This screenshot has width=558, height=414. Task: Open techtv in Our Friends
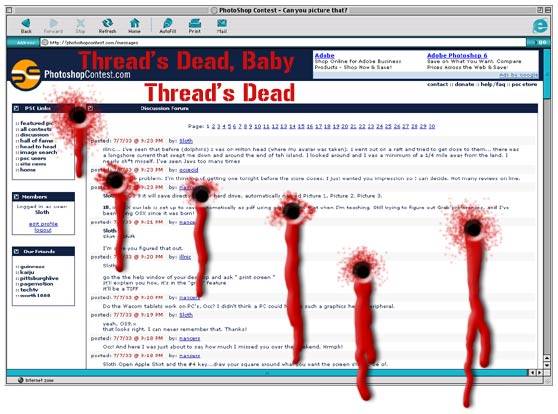click(29, 290)
